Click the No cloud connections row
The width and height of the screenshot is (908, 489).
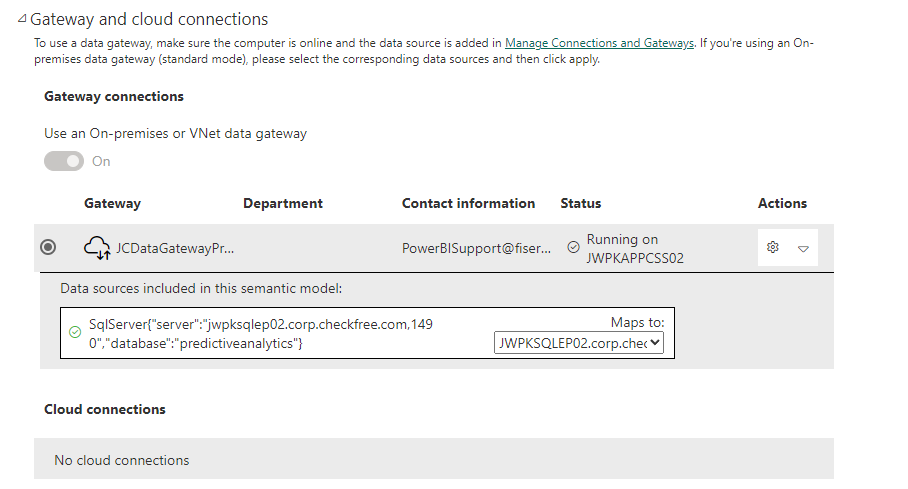[434, 458]
